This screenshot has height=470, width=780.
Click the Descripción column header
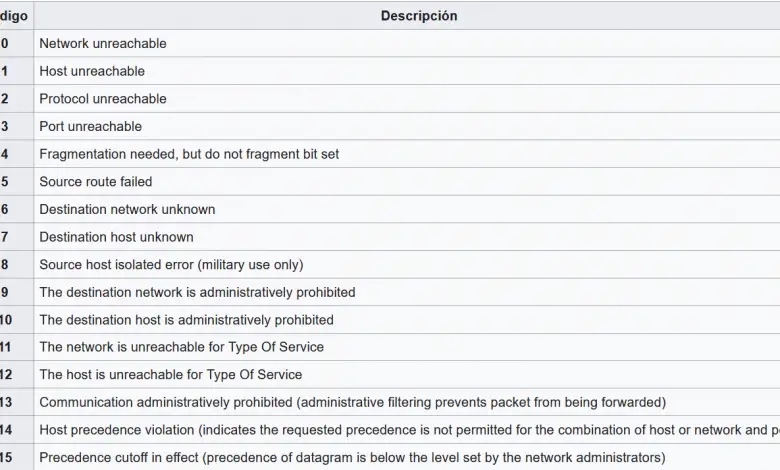[x=418, y=16]
